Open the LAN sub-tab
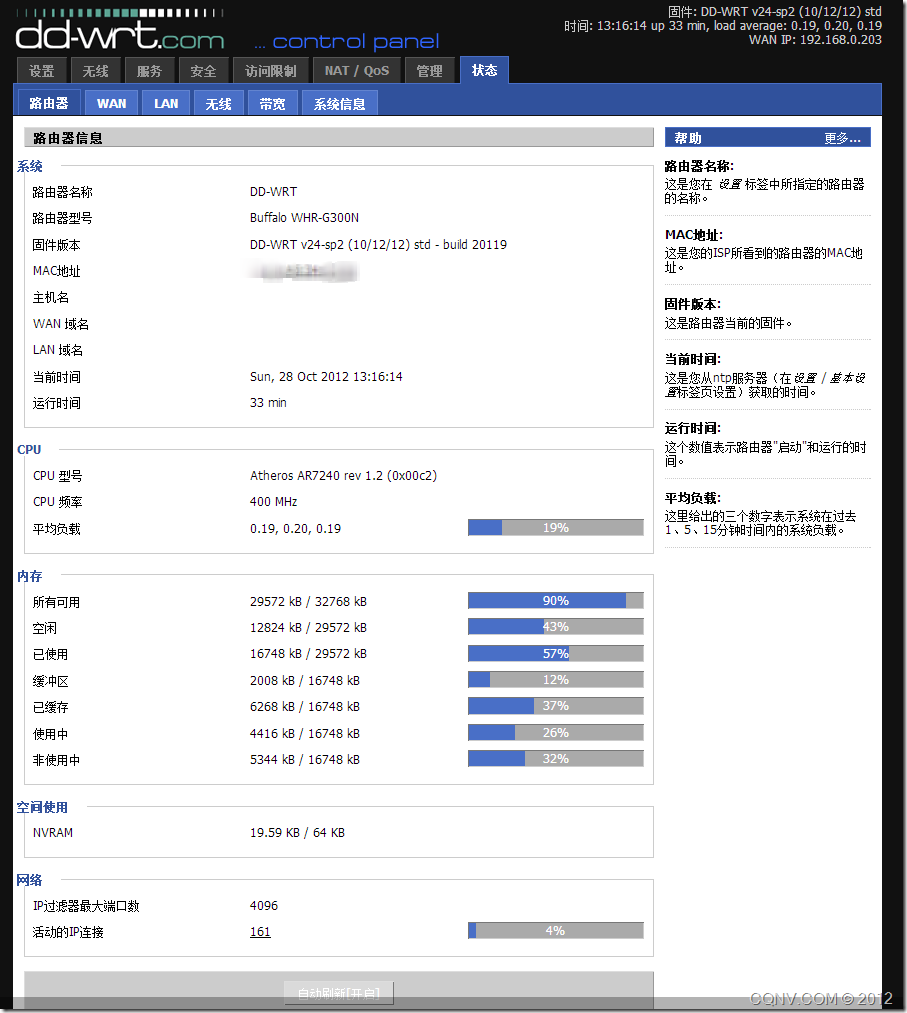 point(166,103)
